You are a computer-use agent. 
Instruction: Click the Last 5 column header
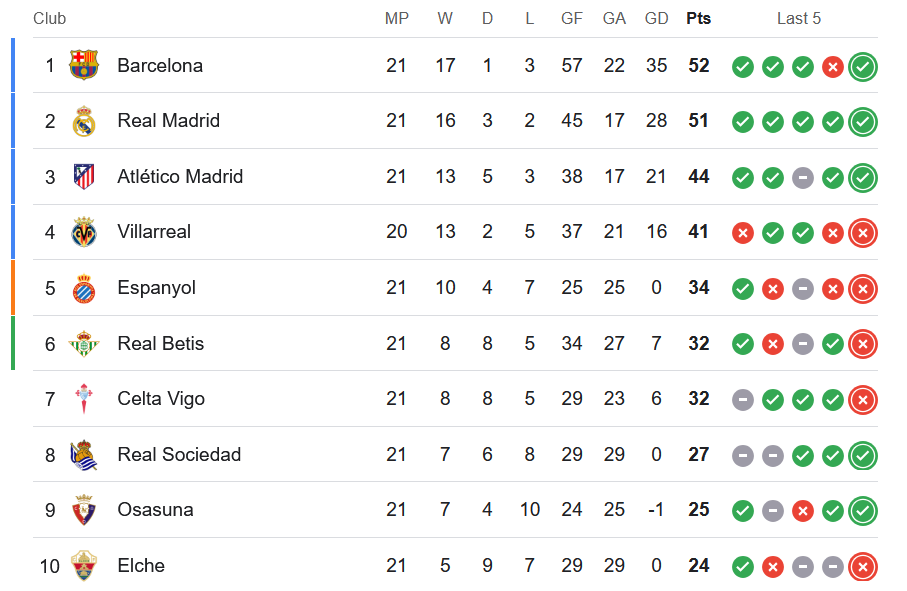tap(799, 19)
